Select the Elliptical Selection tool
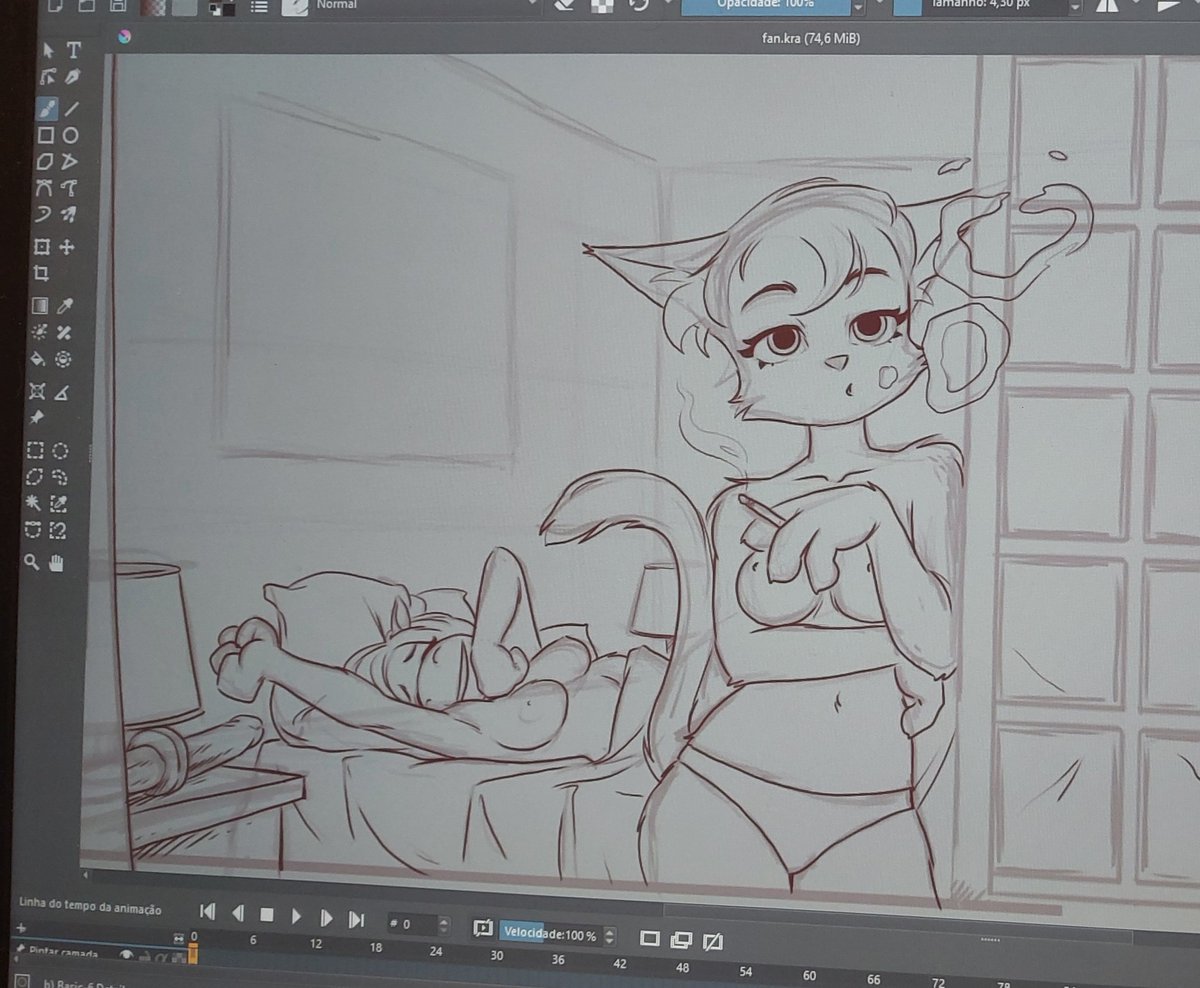This screenshot has height=988, width=1200. tap(61, 451)
